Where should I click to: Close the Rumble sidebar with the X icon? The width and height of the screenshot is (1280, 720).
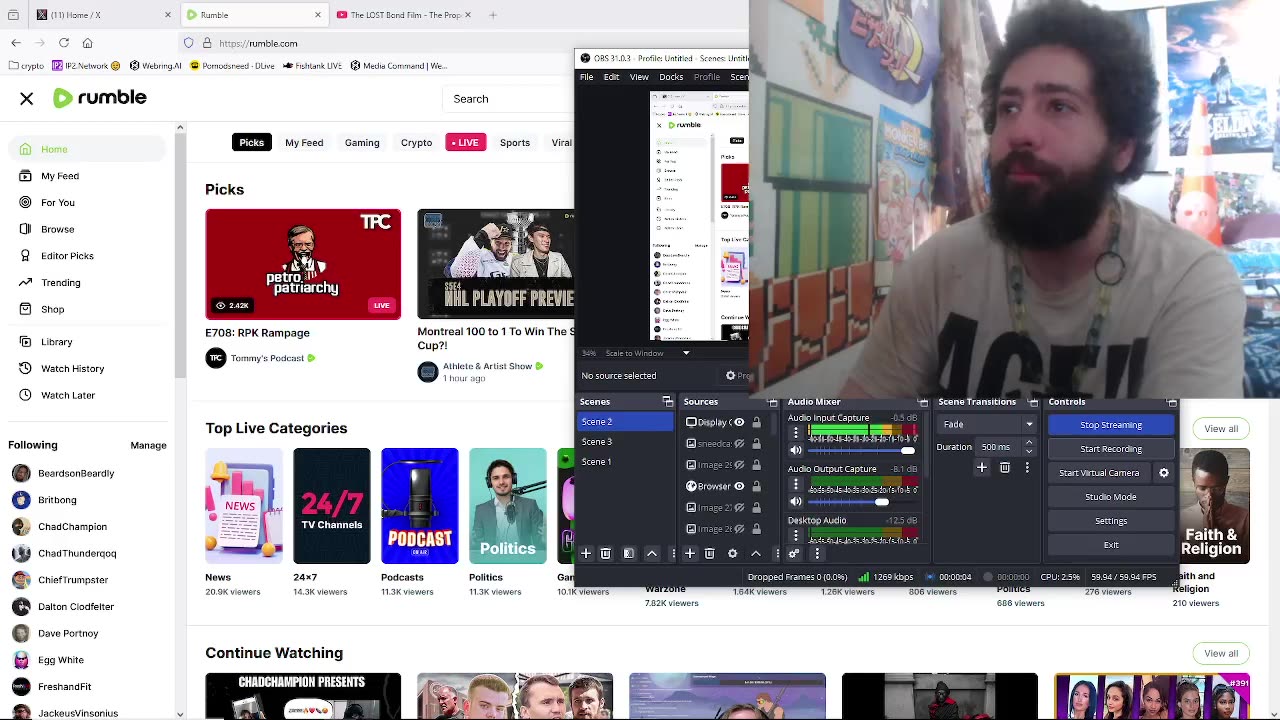click(x=27, y=98)
